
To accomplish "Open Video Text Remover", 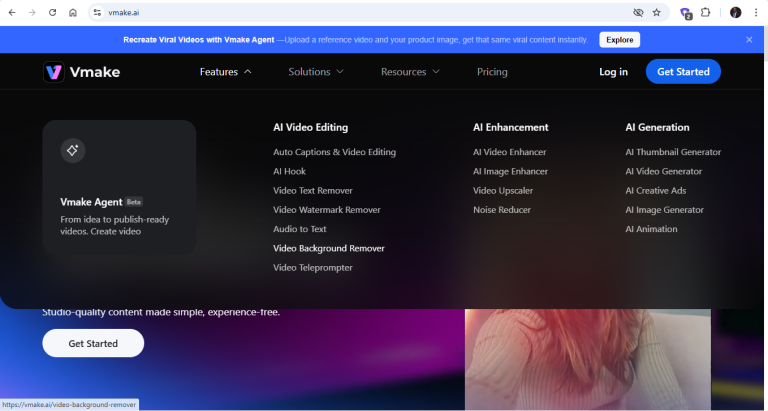I will (x=312, y=191).
